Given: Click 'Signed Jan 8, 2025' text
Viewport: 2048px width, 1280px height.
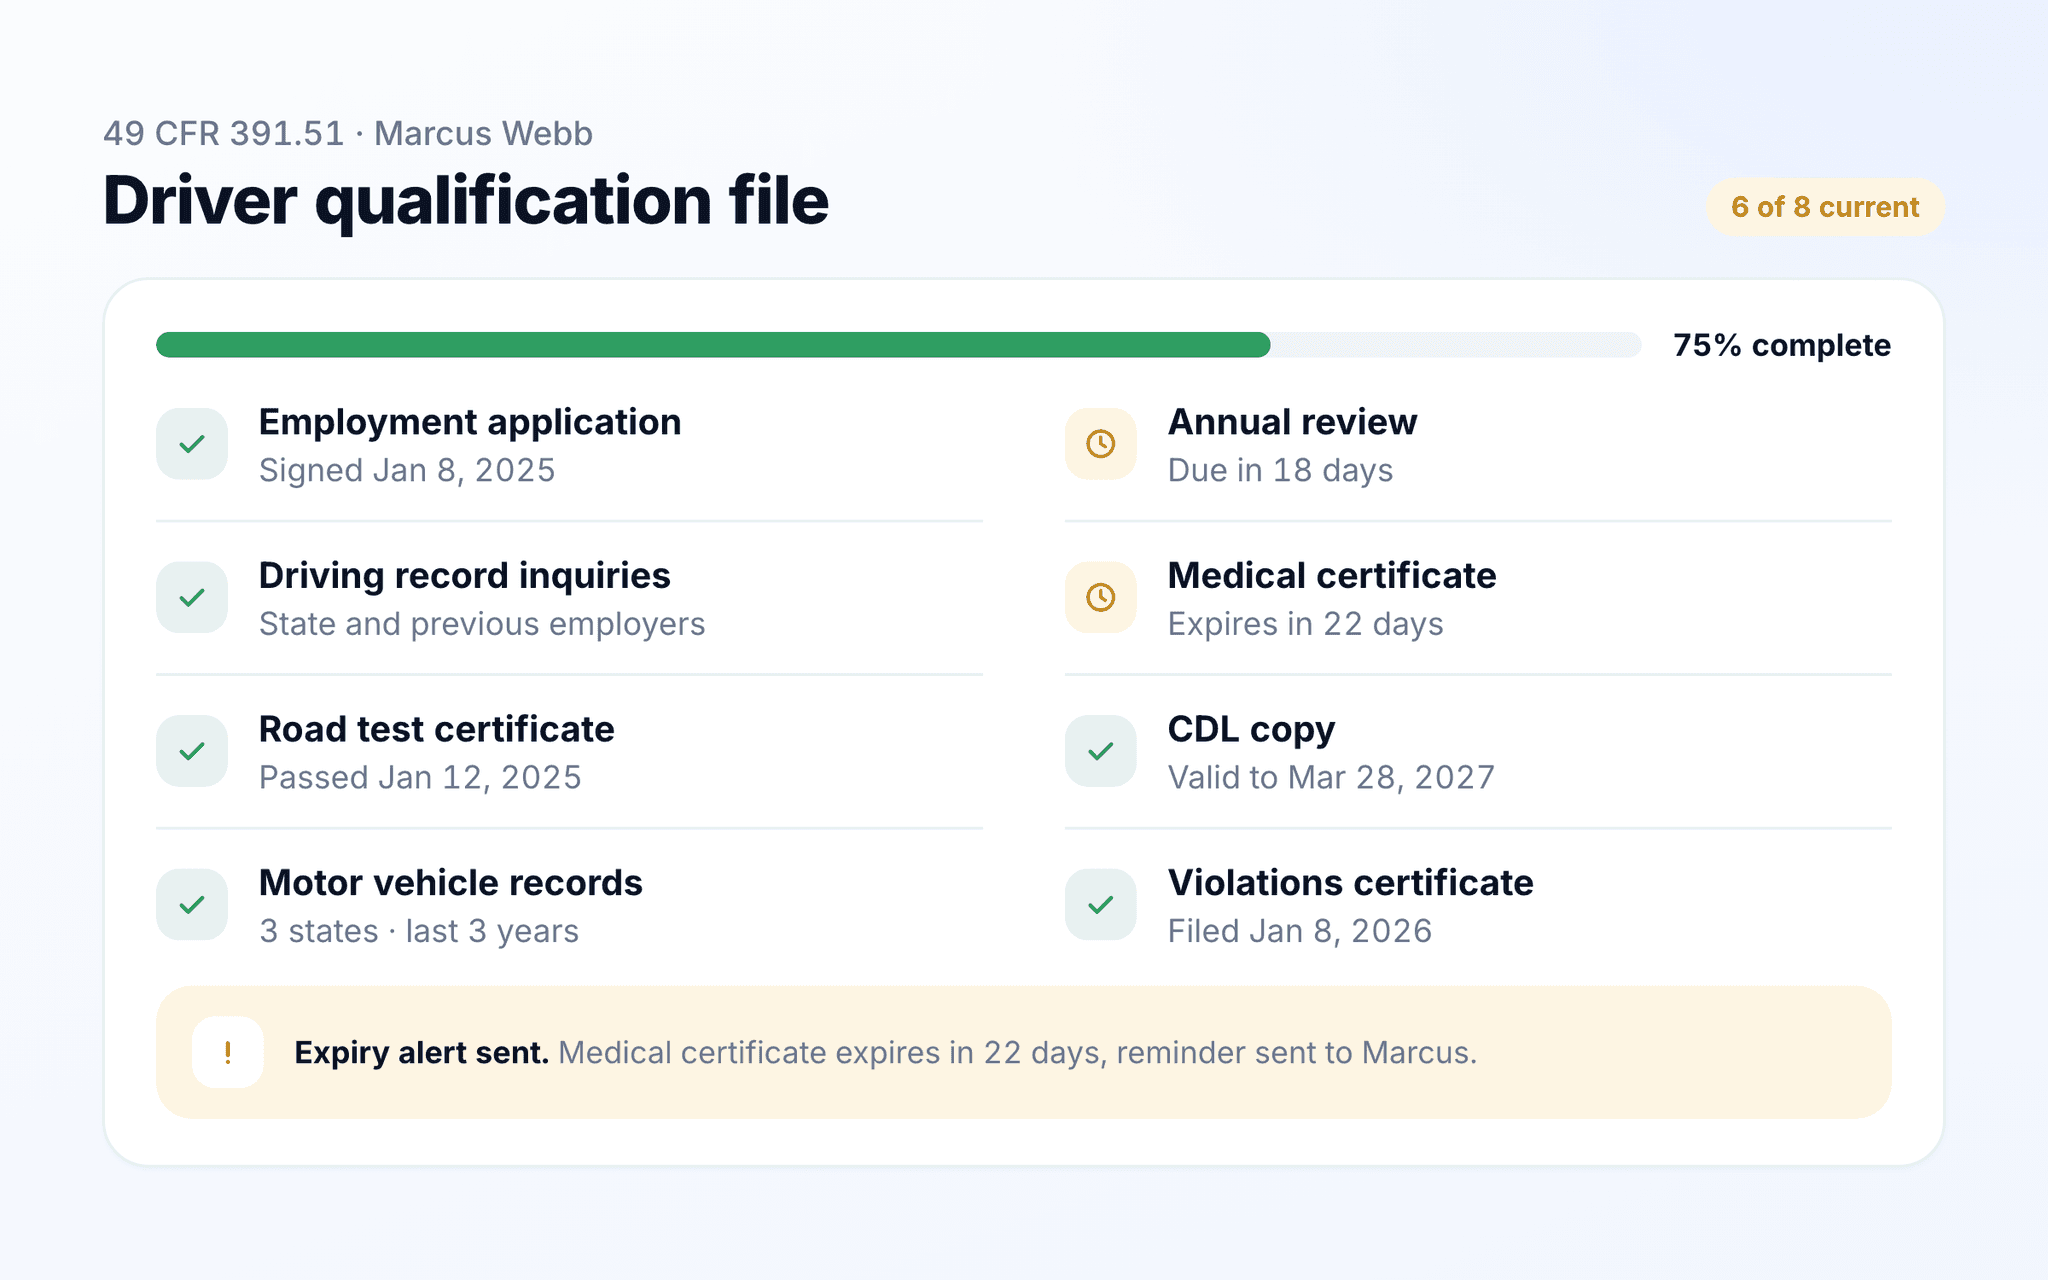Looking at the screenshot, I should click(407, 470).
